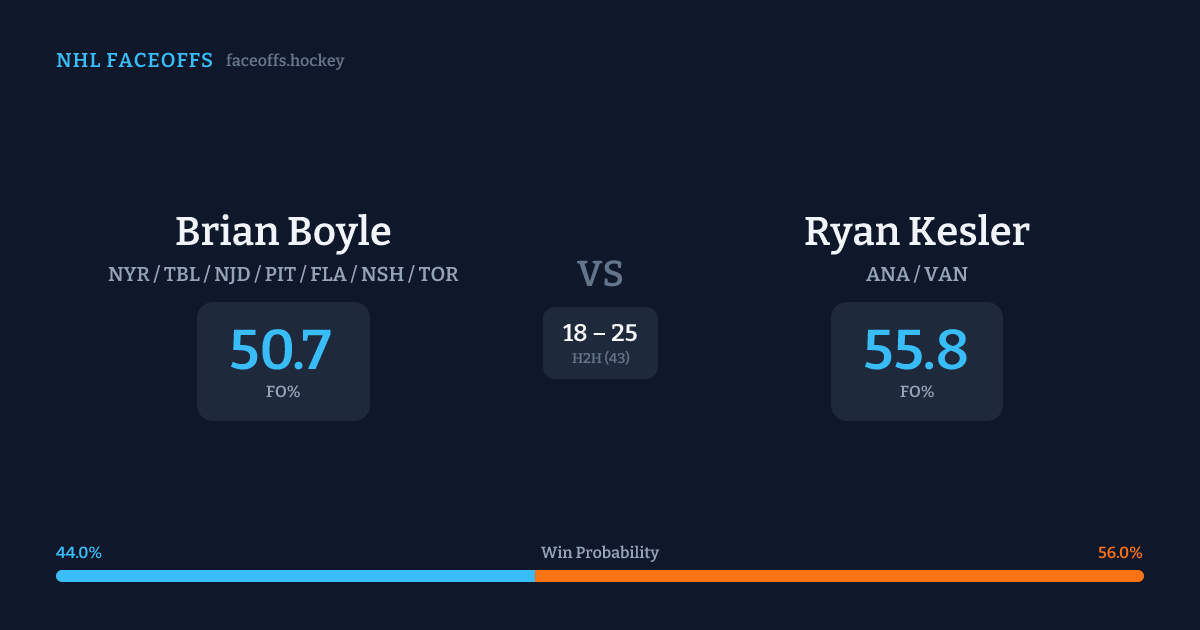Click the H2H (43) label

coord(600,358)
